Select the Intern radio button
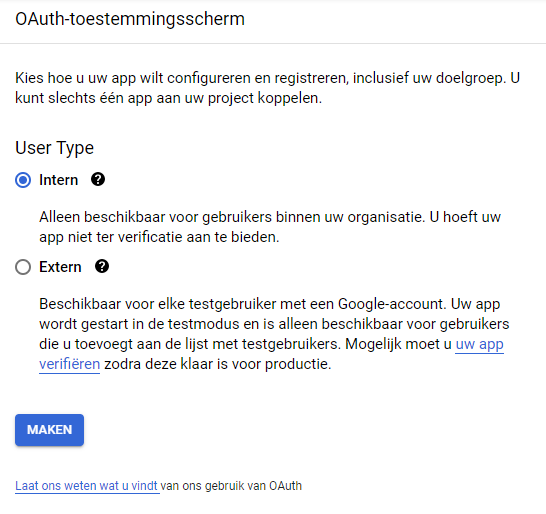Viewport: 546px width, 514px height. pyautogui.click(x=23, y=180)
